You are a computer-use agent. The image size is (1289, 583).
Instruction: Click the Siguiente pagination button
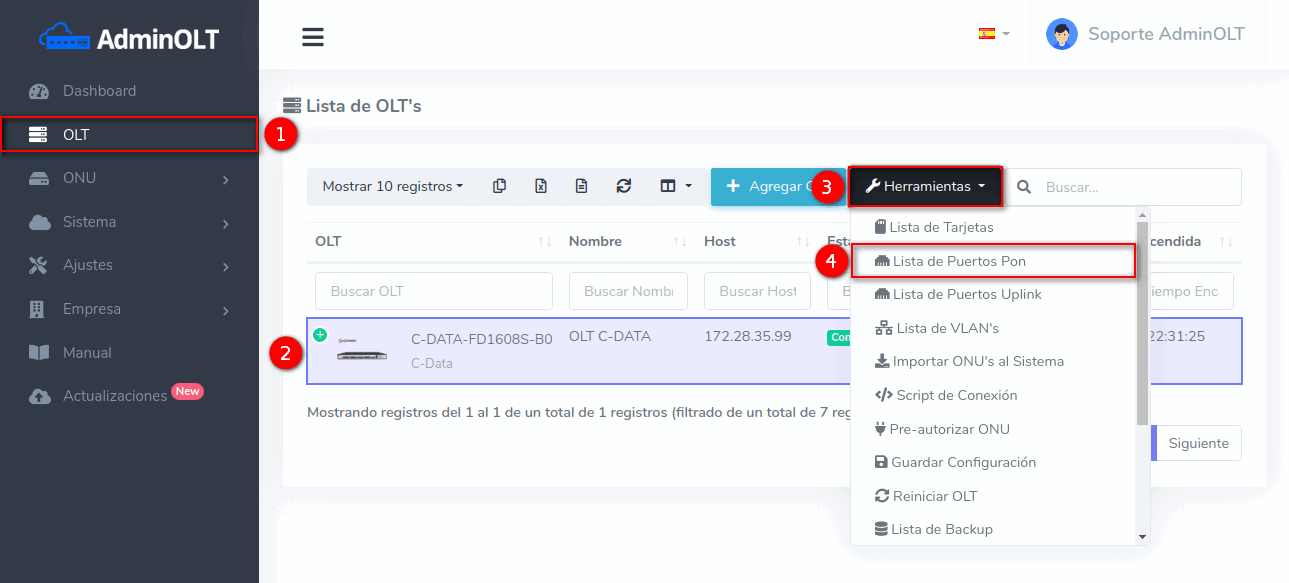[1197, 443]
